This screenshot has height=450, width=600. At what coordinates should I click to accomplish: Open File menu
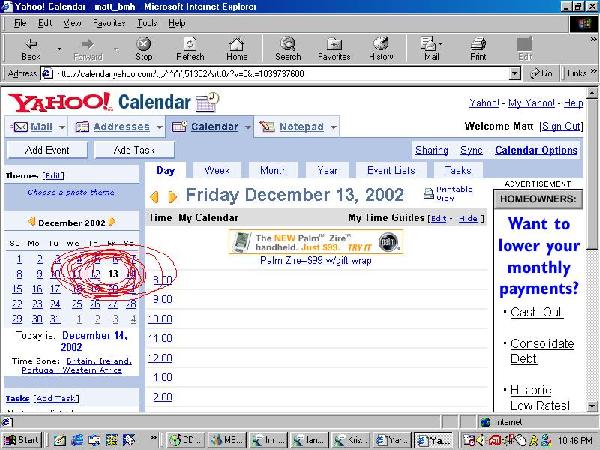(20, 23)
